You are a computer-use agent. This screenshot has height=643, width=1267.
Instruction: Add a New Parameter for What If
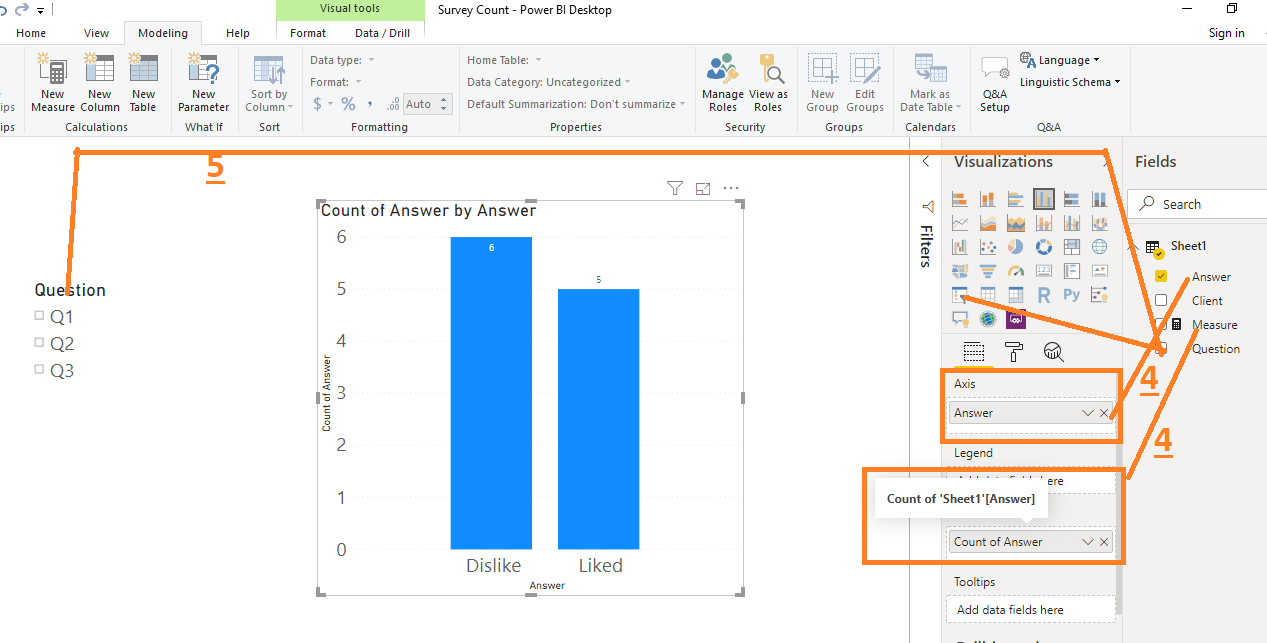(203, 83)
